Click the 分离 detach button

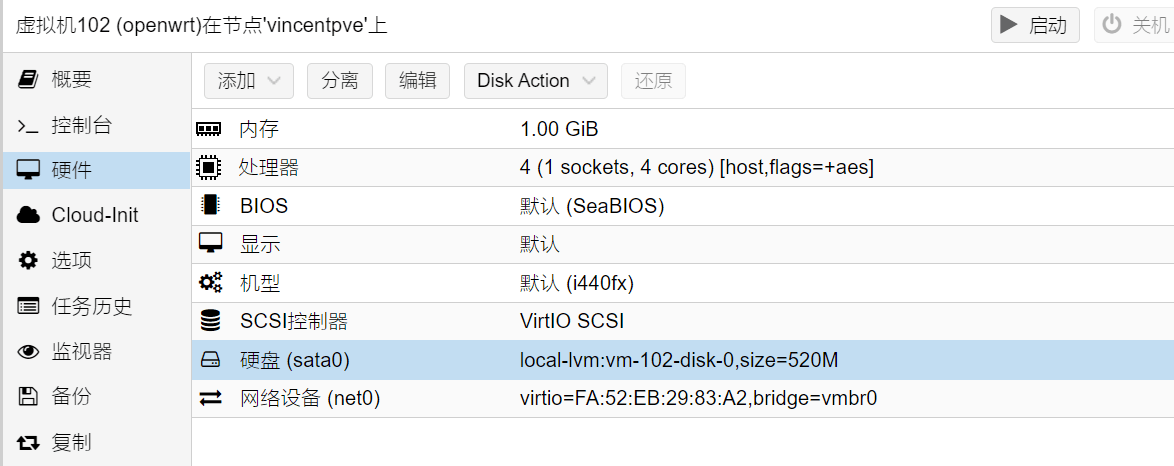click(340, 81)
